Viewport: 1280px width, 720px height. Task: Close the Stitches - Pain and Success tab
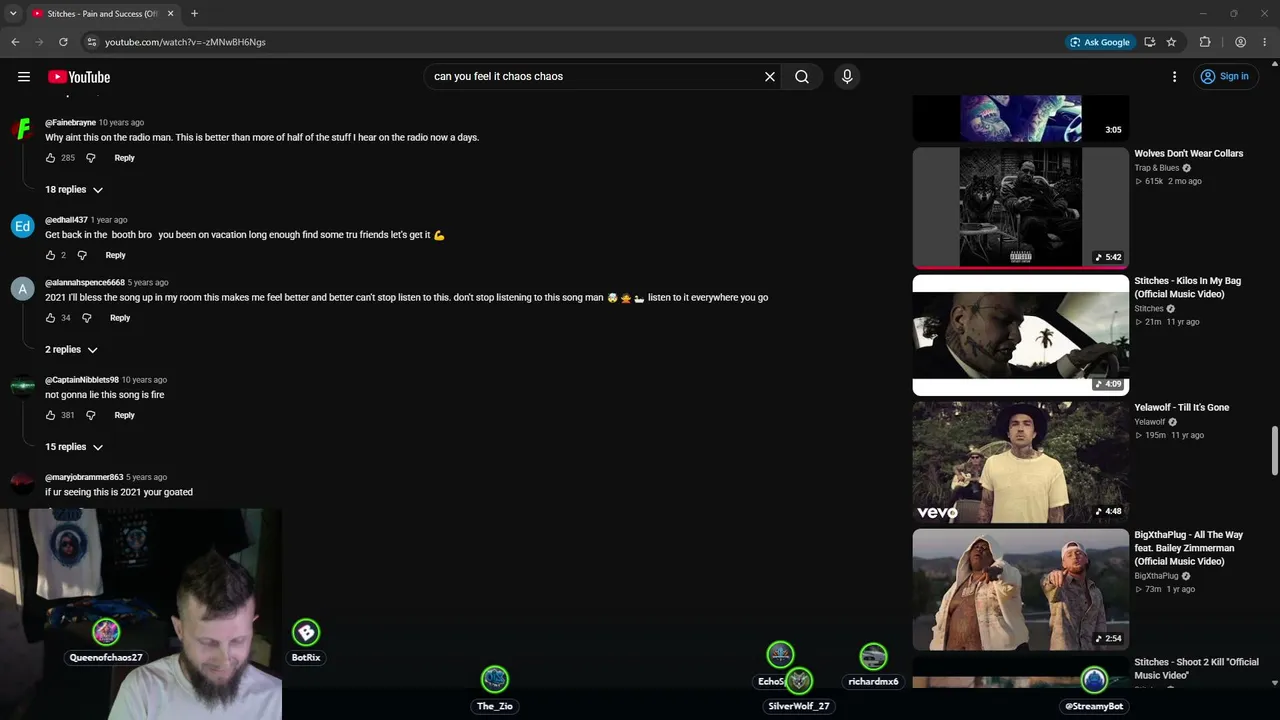click(171, 14)
